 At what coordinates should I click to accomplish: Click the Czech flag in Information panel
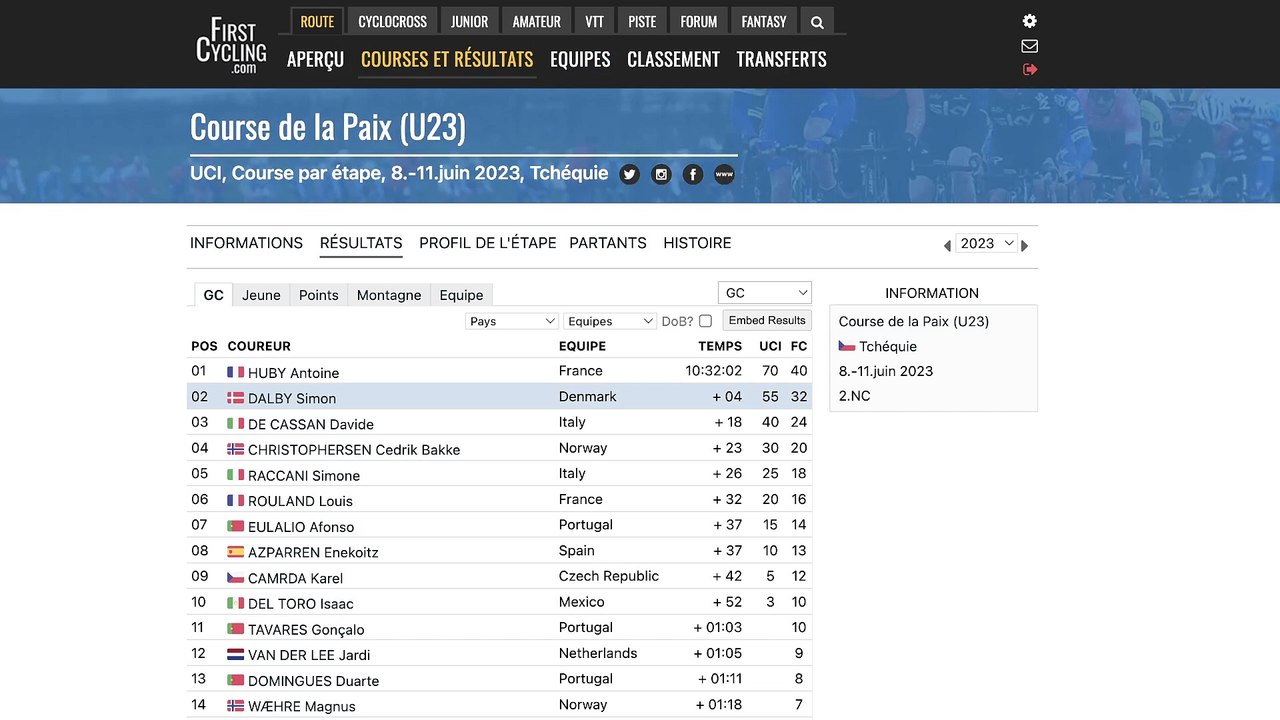point(847,346)
